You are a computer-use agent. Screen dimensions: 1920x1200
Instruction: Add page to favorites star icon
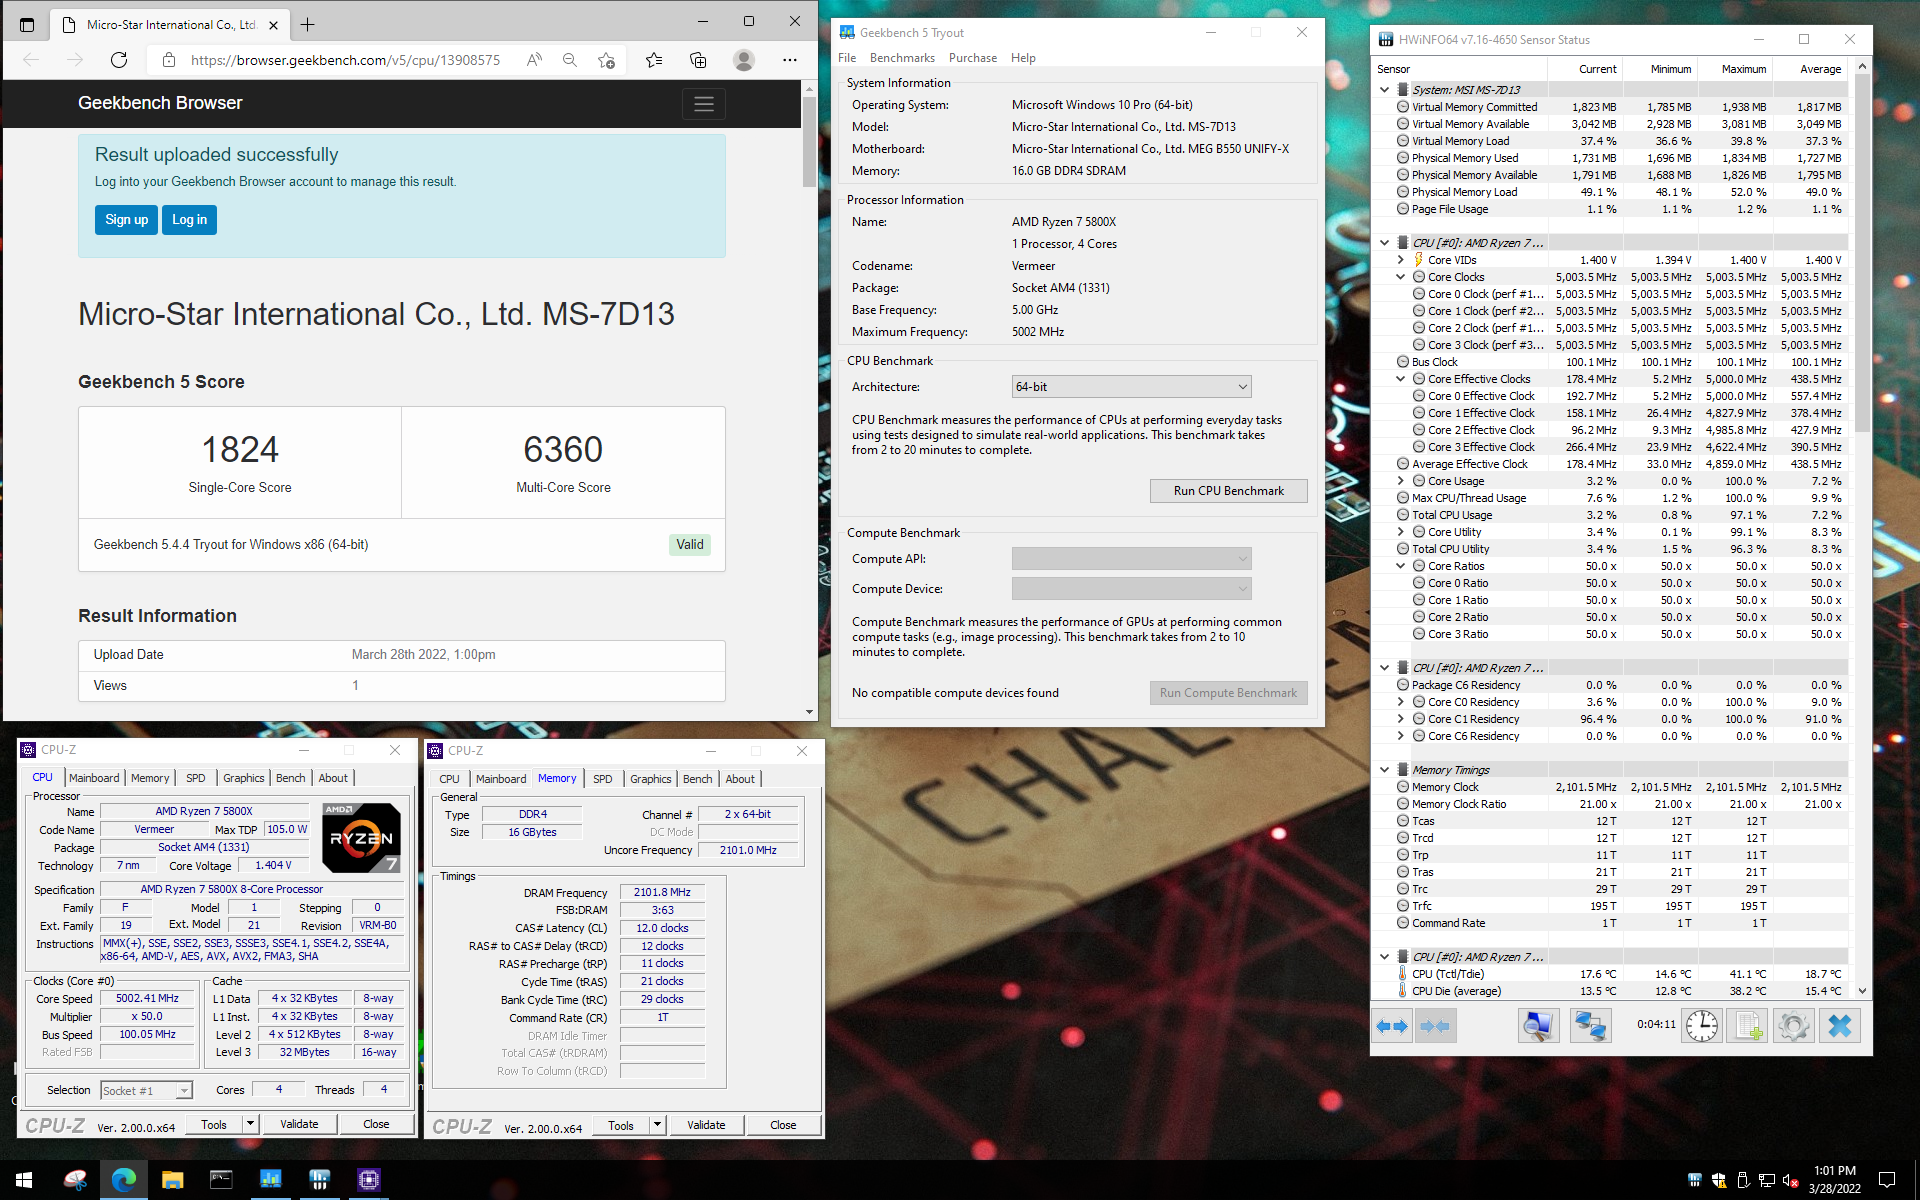[x=606, y=60]
